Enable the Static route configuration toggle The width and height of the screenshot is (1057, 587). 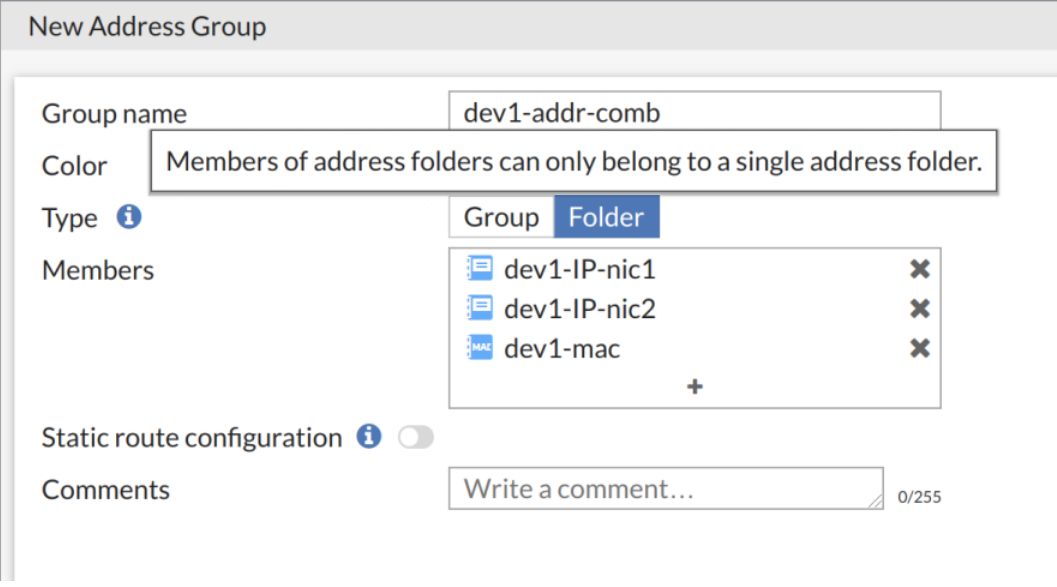click(x=416, y=438)
